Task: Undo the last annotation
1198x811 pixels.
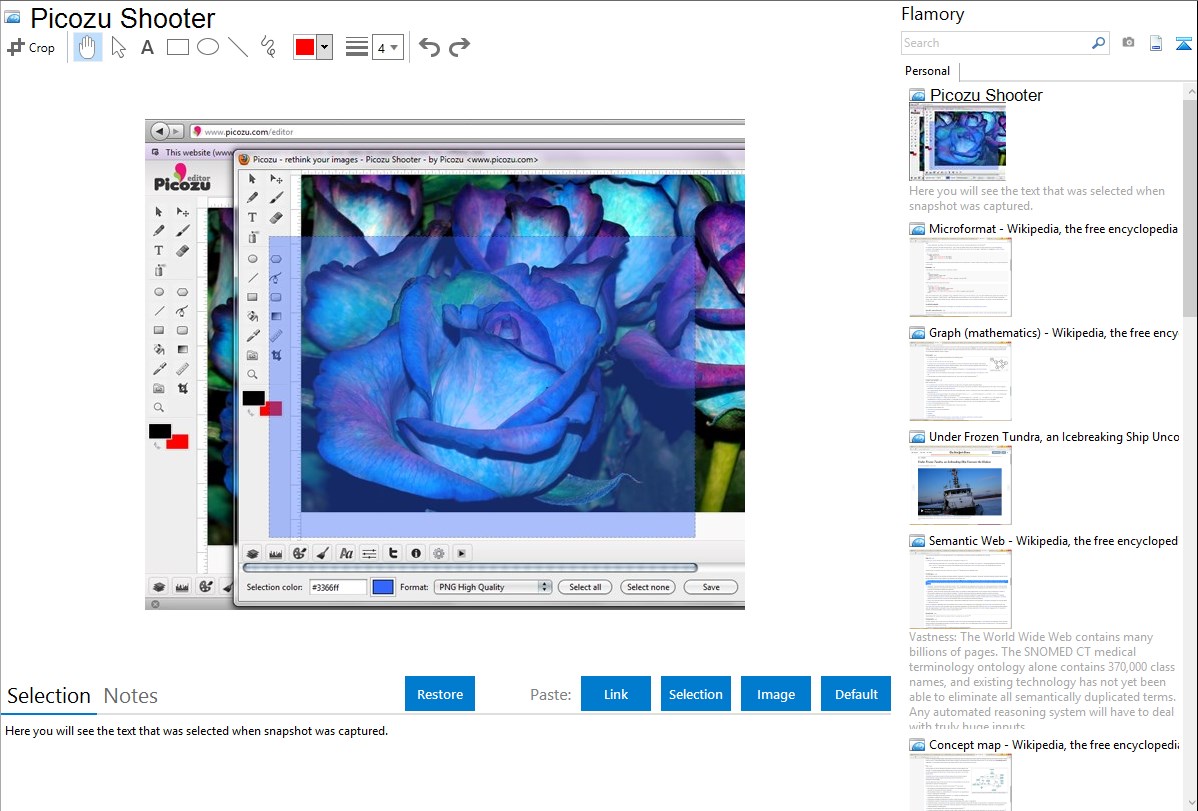Action: (x=429, y=47)
